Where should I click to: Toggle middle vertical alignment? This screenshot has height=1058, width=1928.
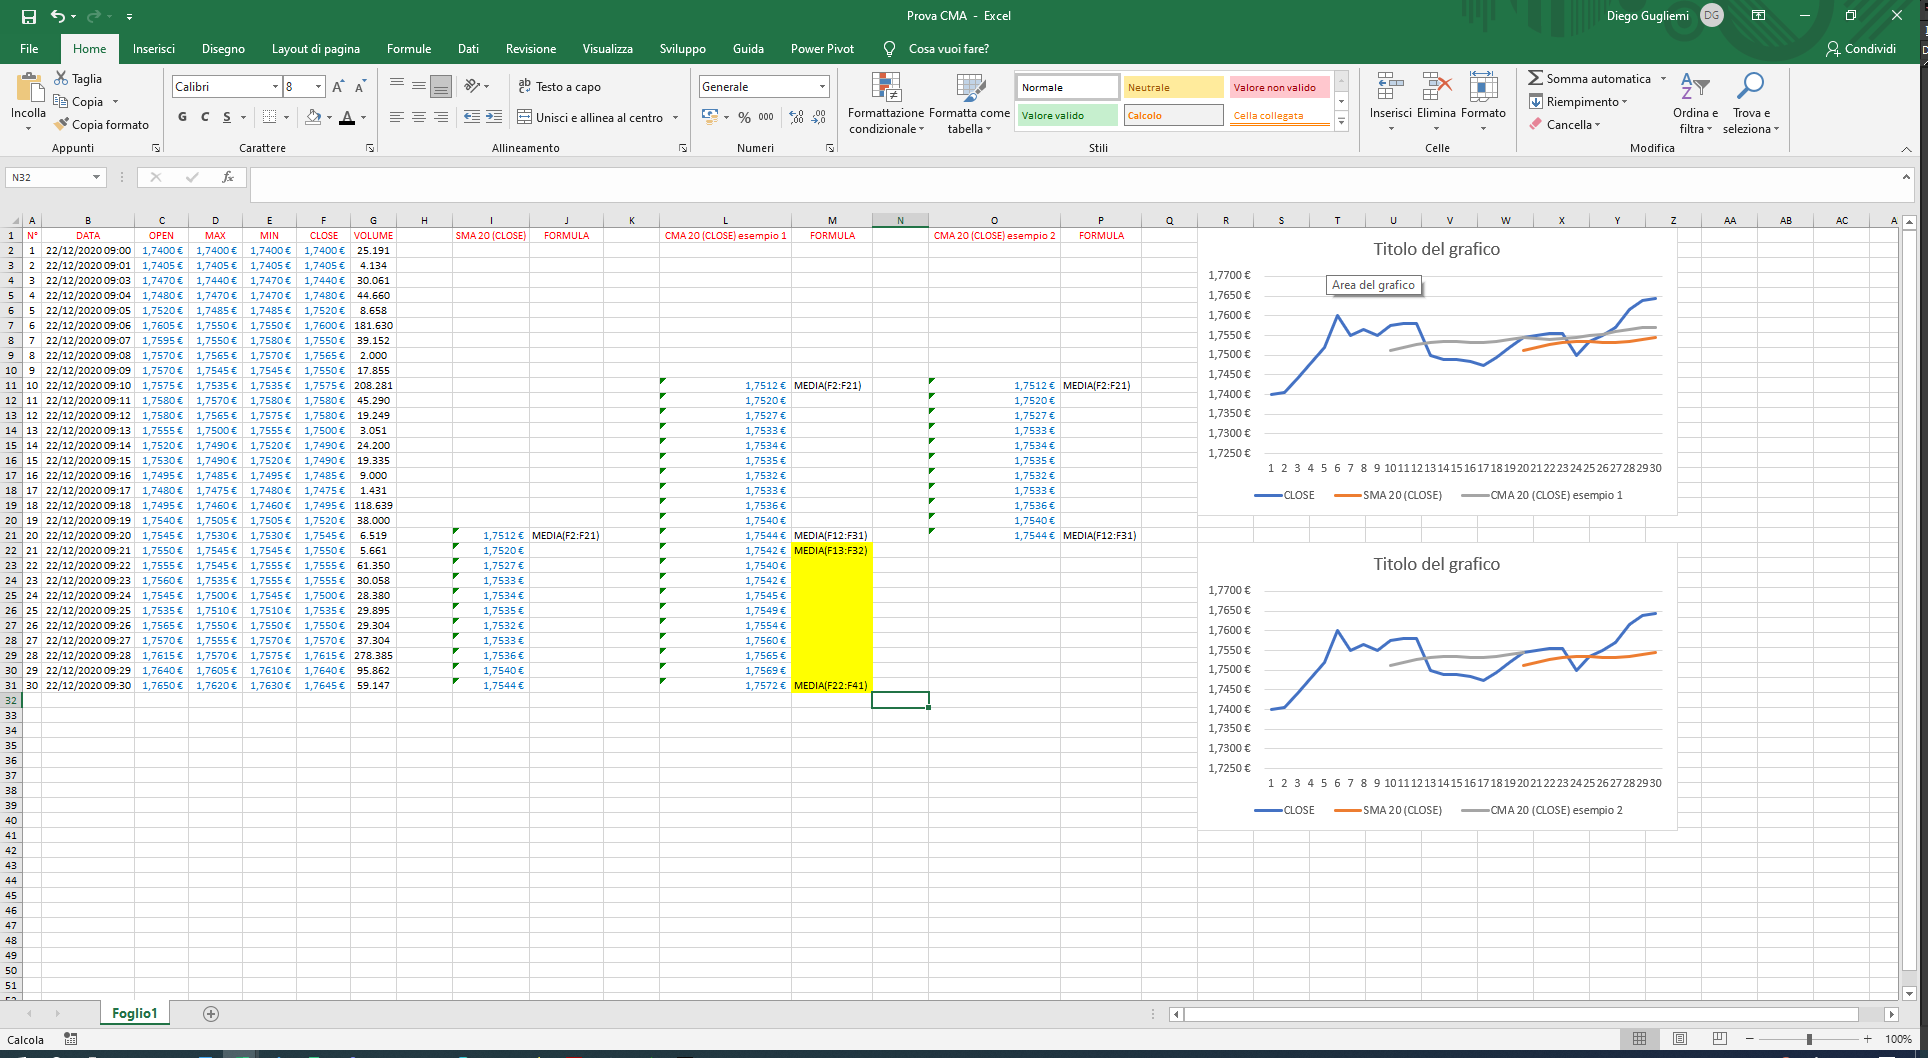[x=418, y=86]
